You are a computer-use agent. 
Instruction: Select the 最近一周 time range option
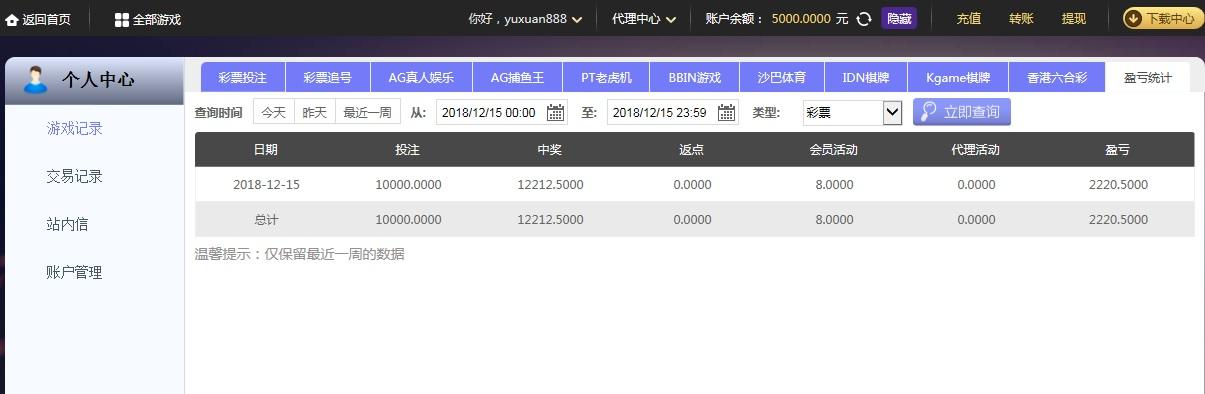coord(367,112)
